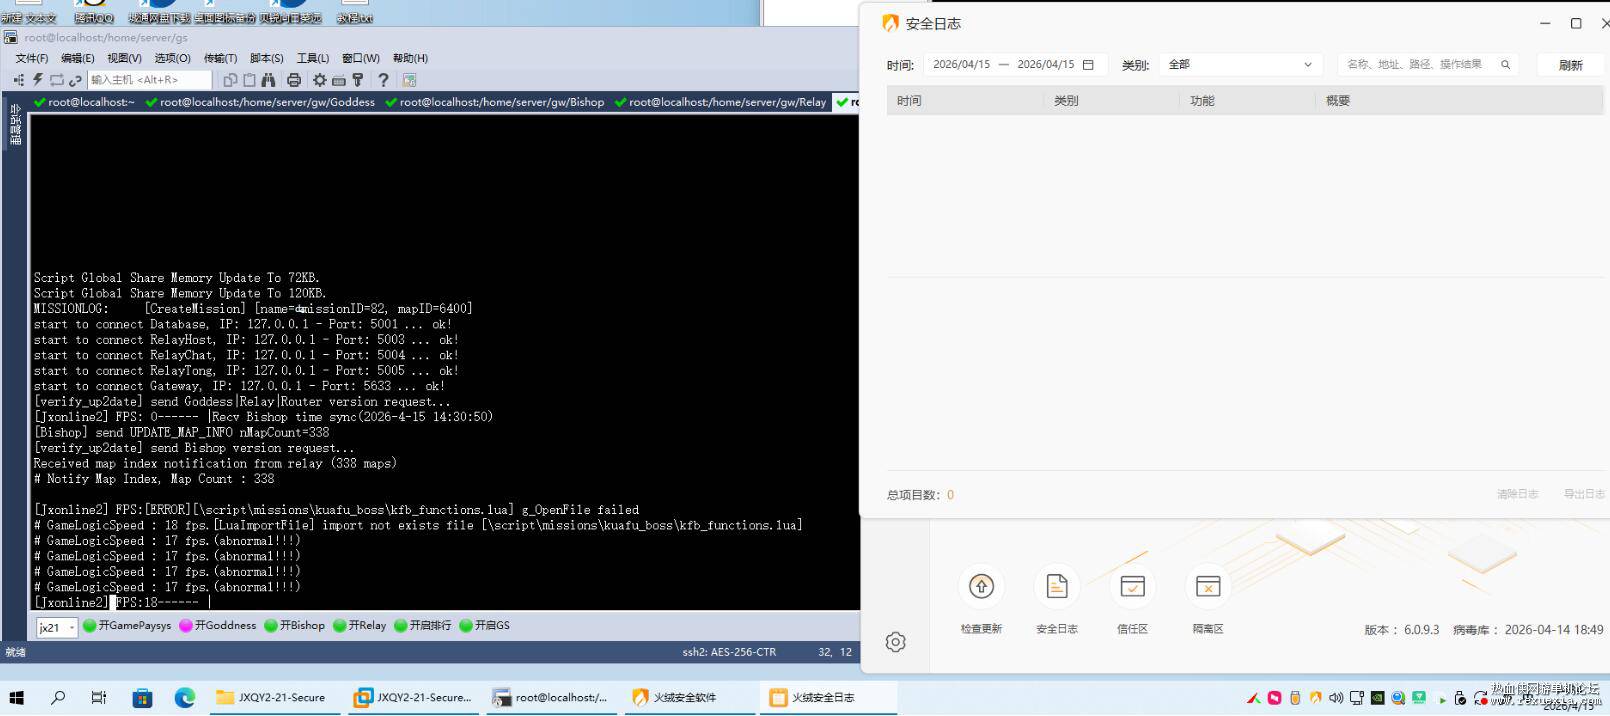The height and width of the screenshot is (716, 1610).
Task: Click the 输入主机 host input field
Action: pyautogui.click(x=149, y=79)
